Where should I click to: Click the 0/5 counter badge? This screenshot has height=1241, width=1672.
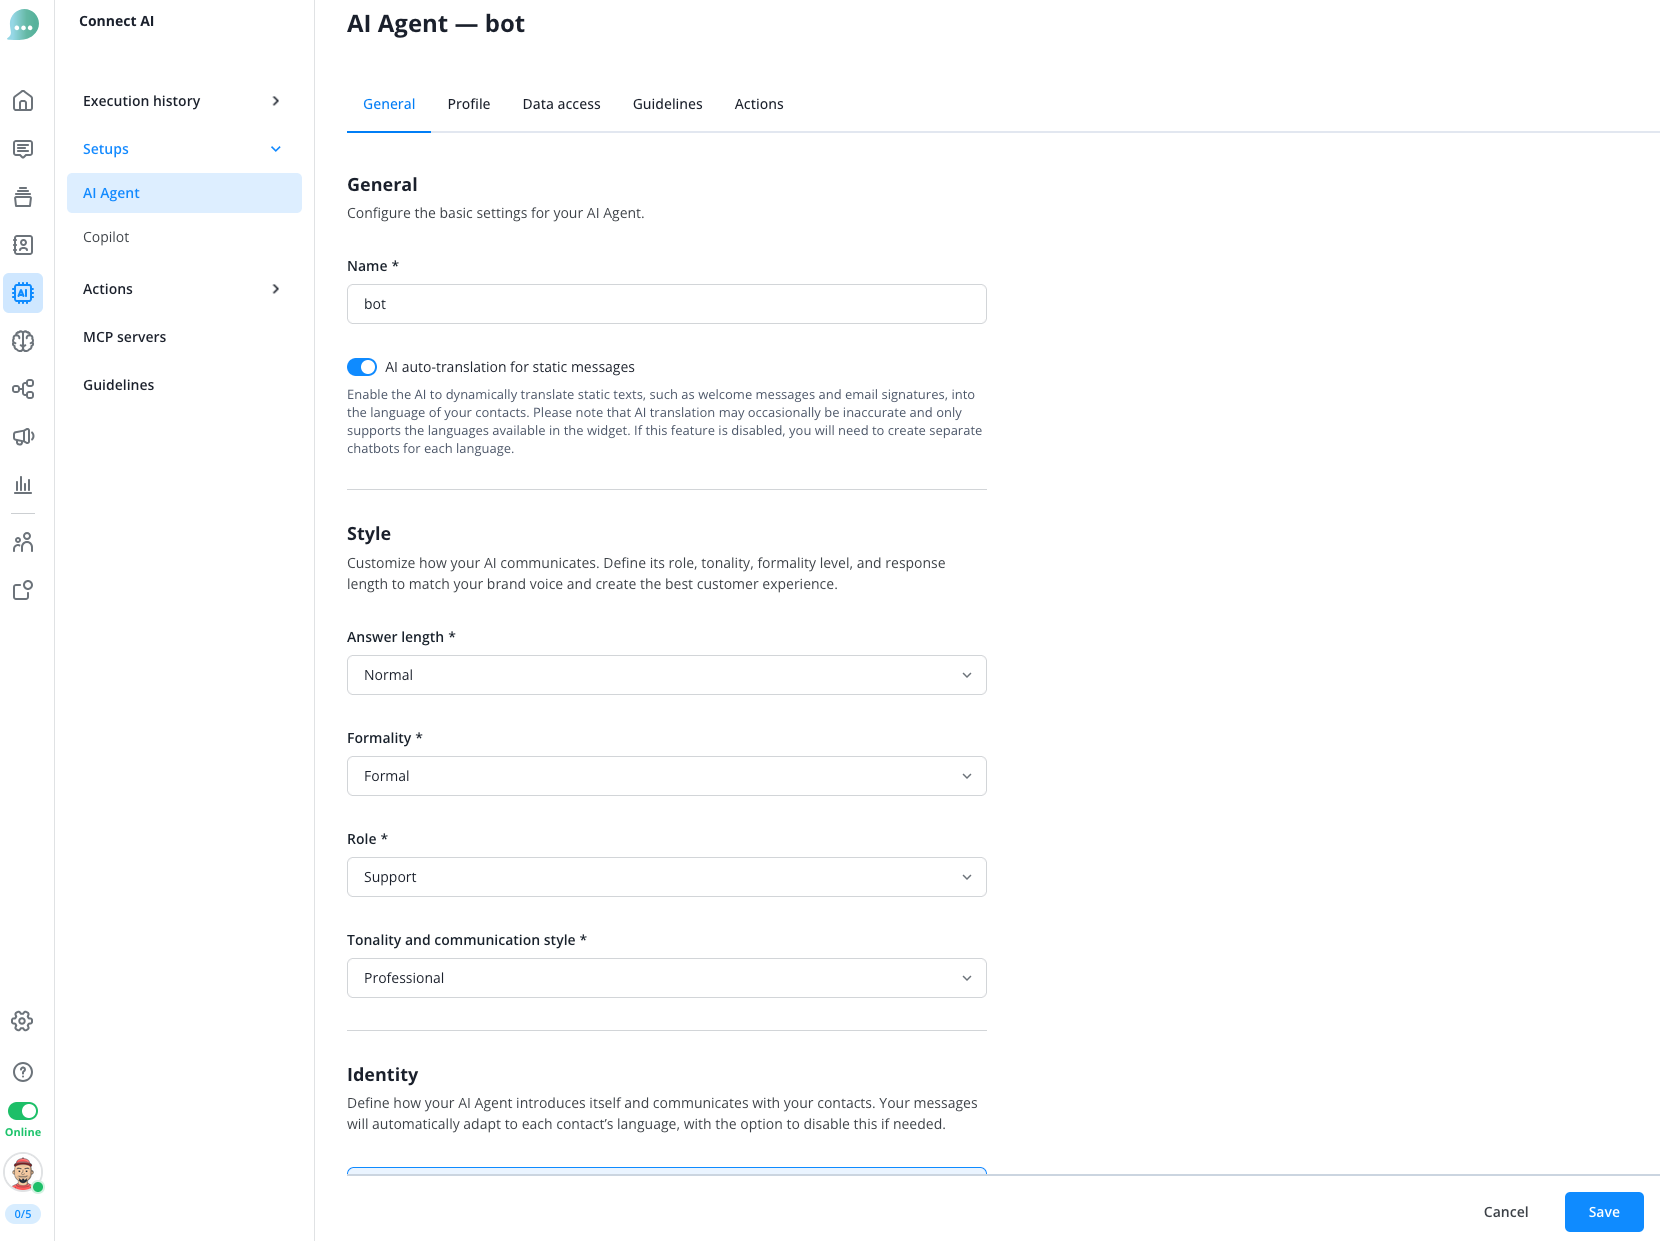pyautogui.click(x=23, y=1214)
